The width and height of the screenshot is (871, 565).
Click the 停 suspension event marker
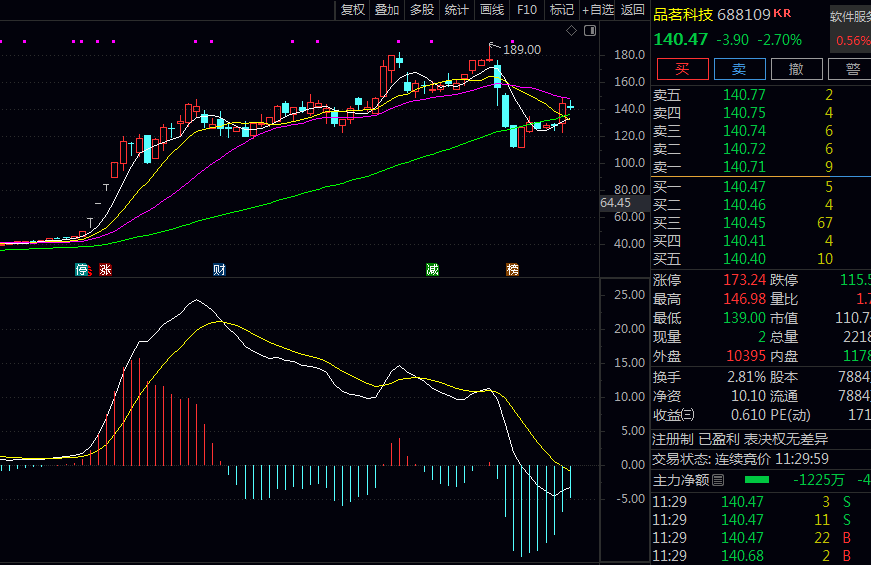tap(82, 270)
